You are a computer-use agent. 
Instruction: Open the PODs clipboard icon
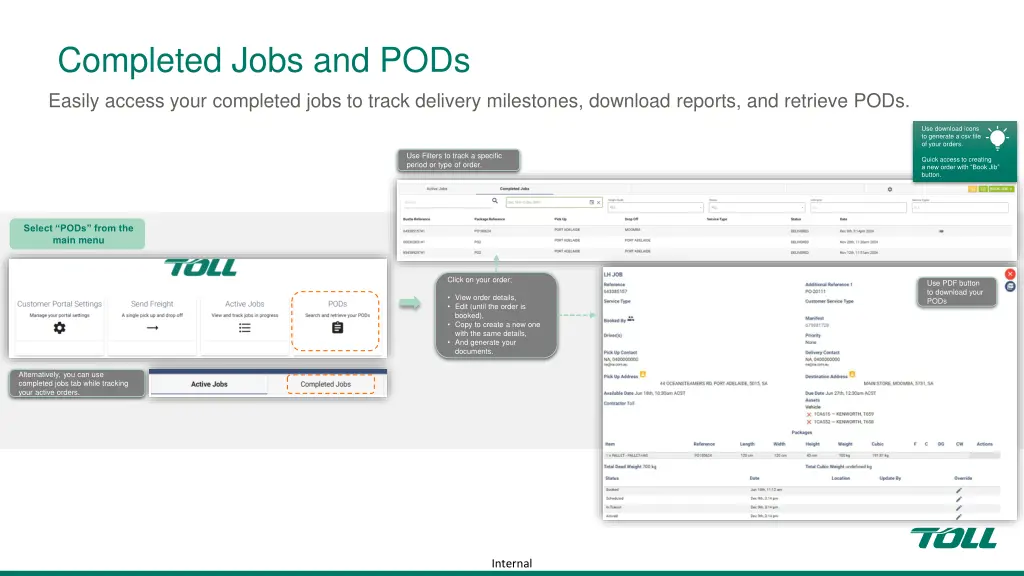pos(338,328)
